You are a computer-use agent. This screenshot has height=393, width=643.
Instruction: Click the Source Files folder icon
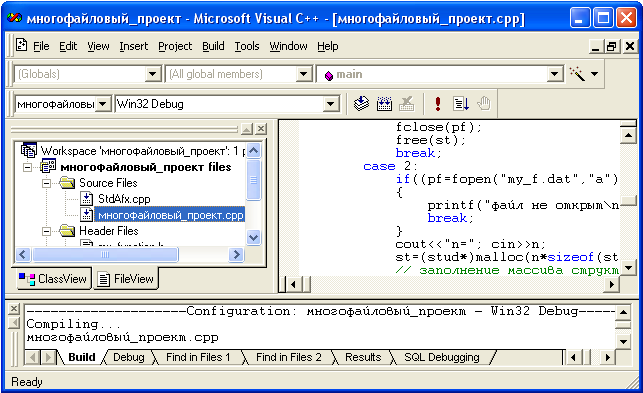[67, 183]
